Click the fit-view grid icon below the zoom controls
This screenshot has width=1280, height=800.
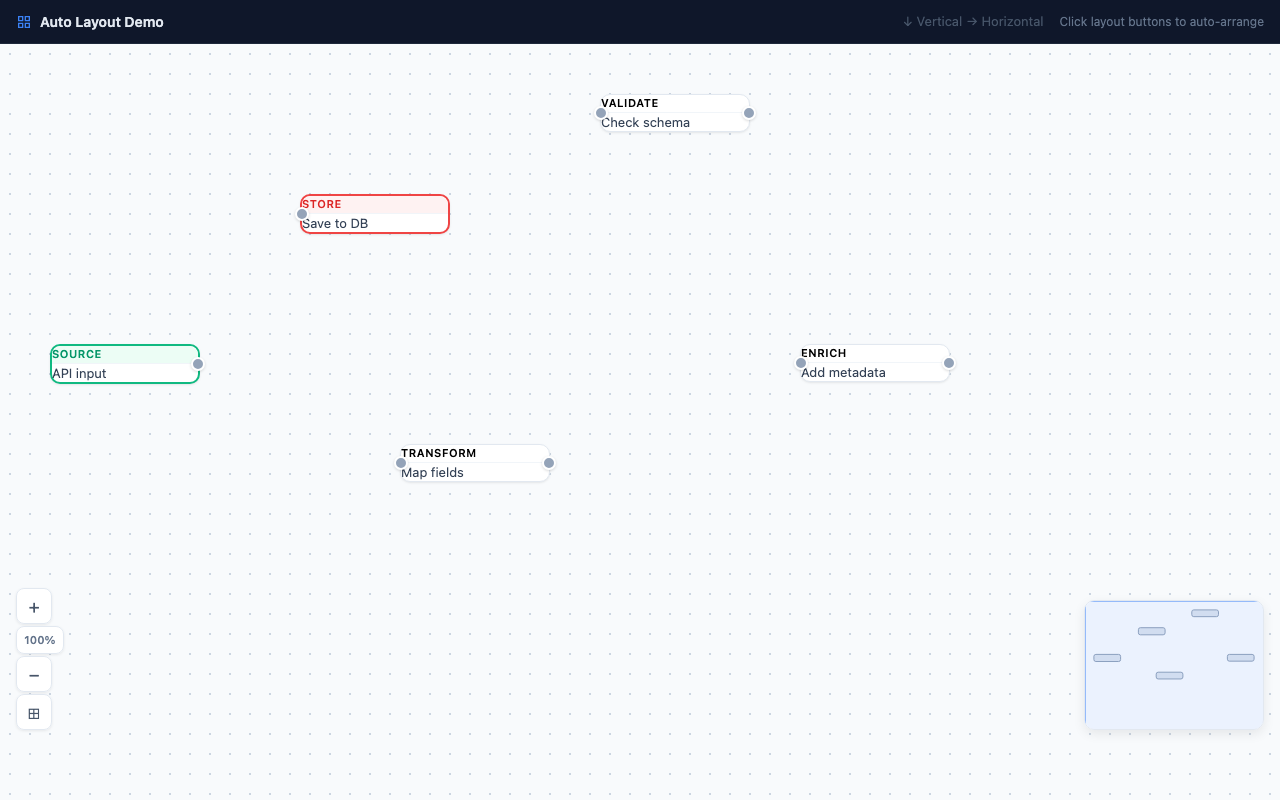[x=34, y=713]
